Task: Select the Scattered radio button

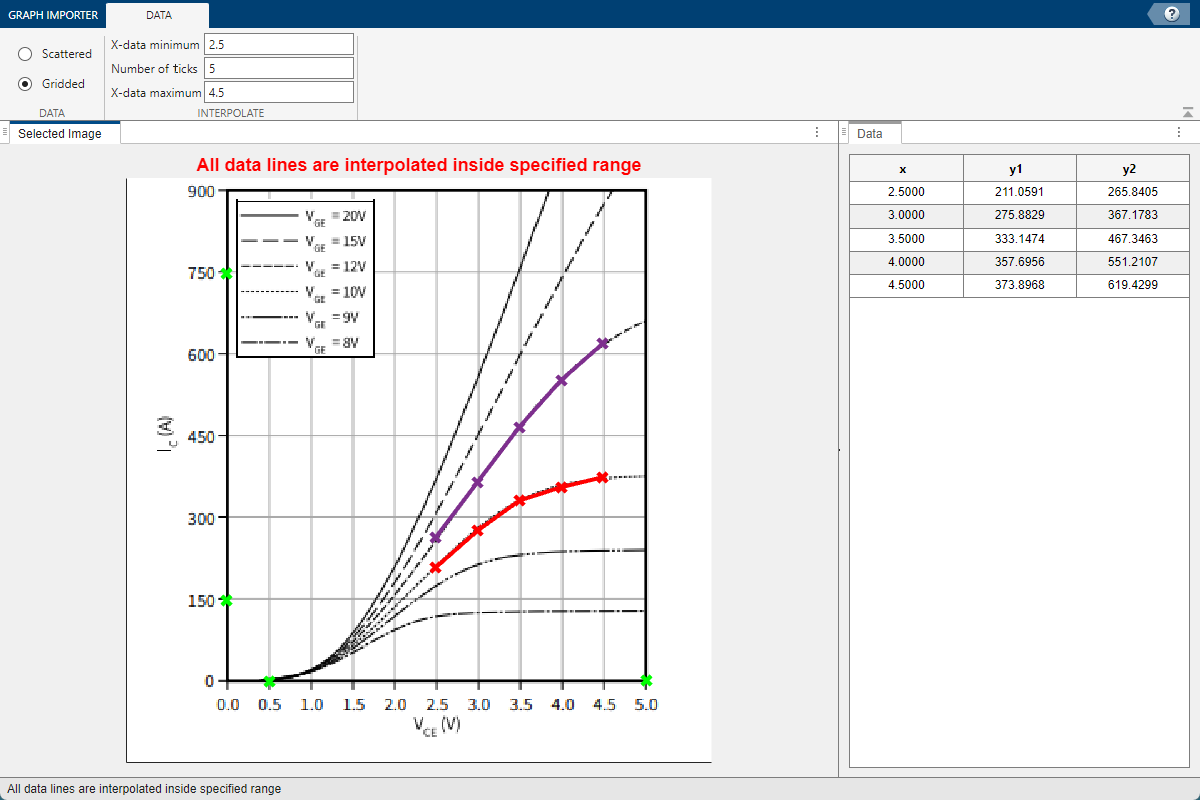Action: point(26,54)
